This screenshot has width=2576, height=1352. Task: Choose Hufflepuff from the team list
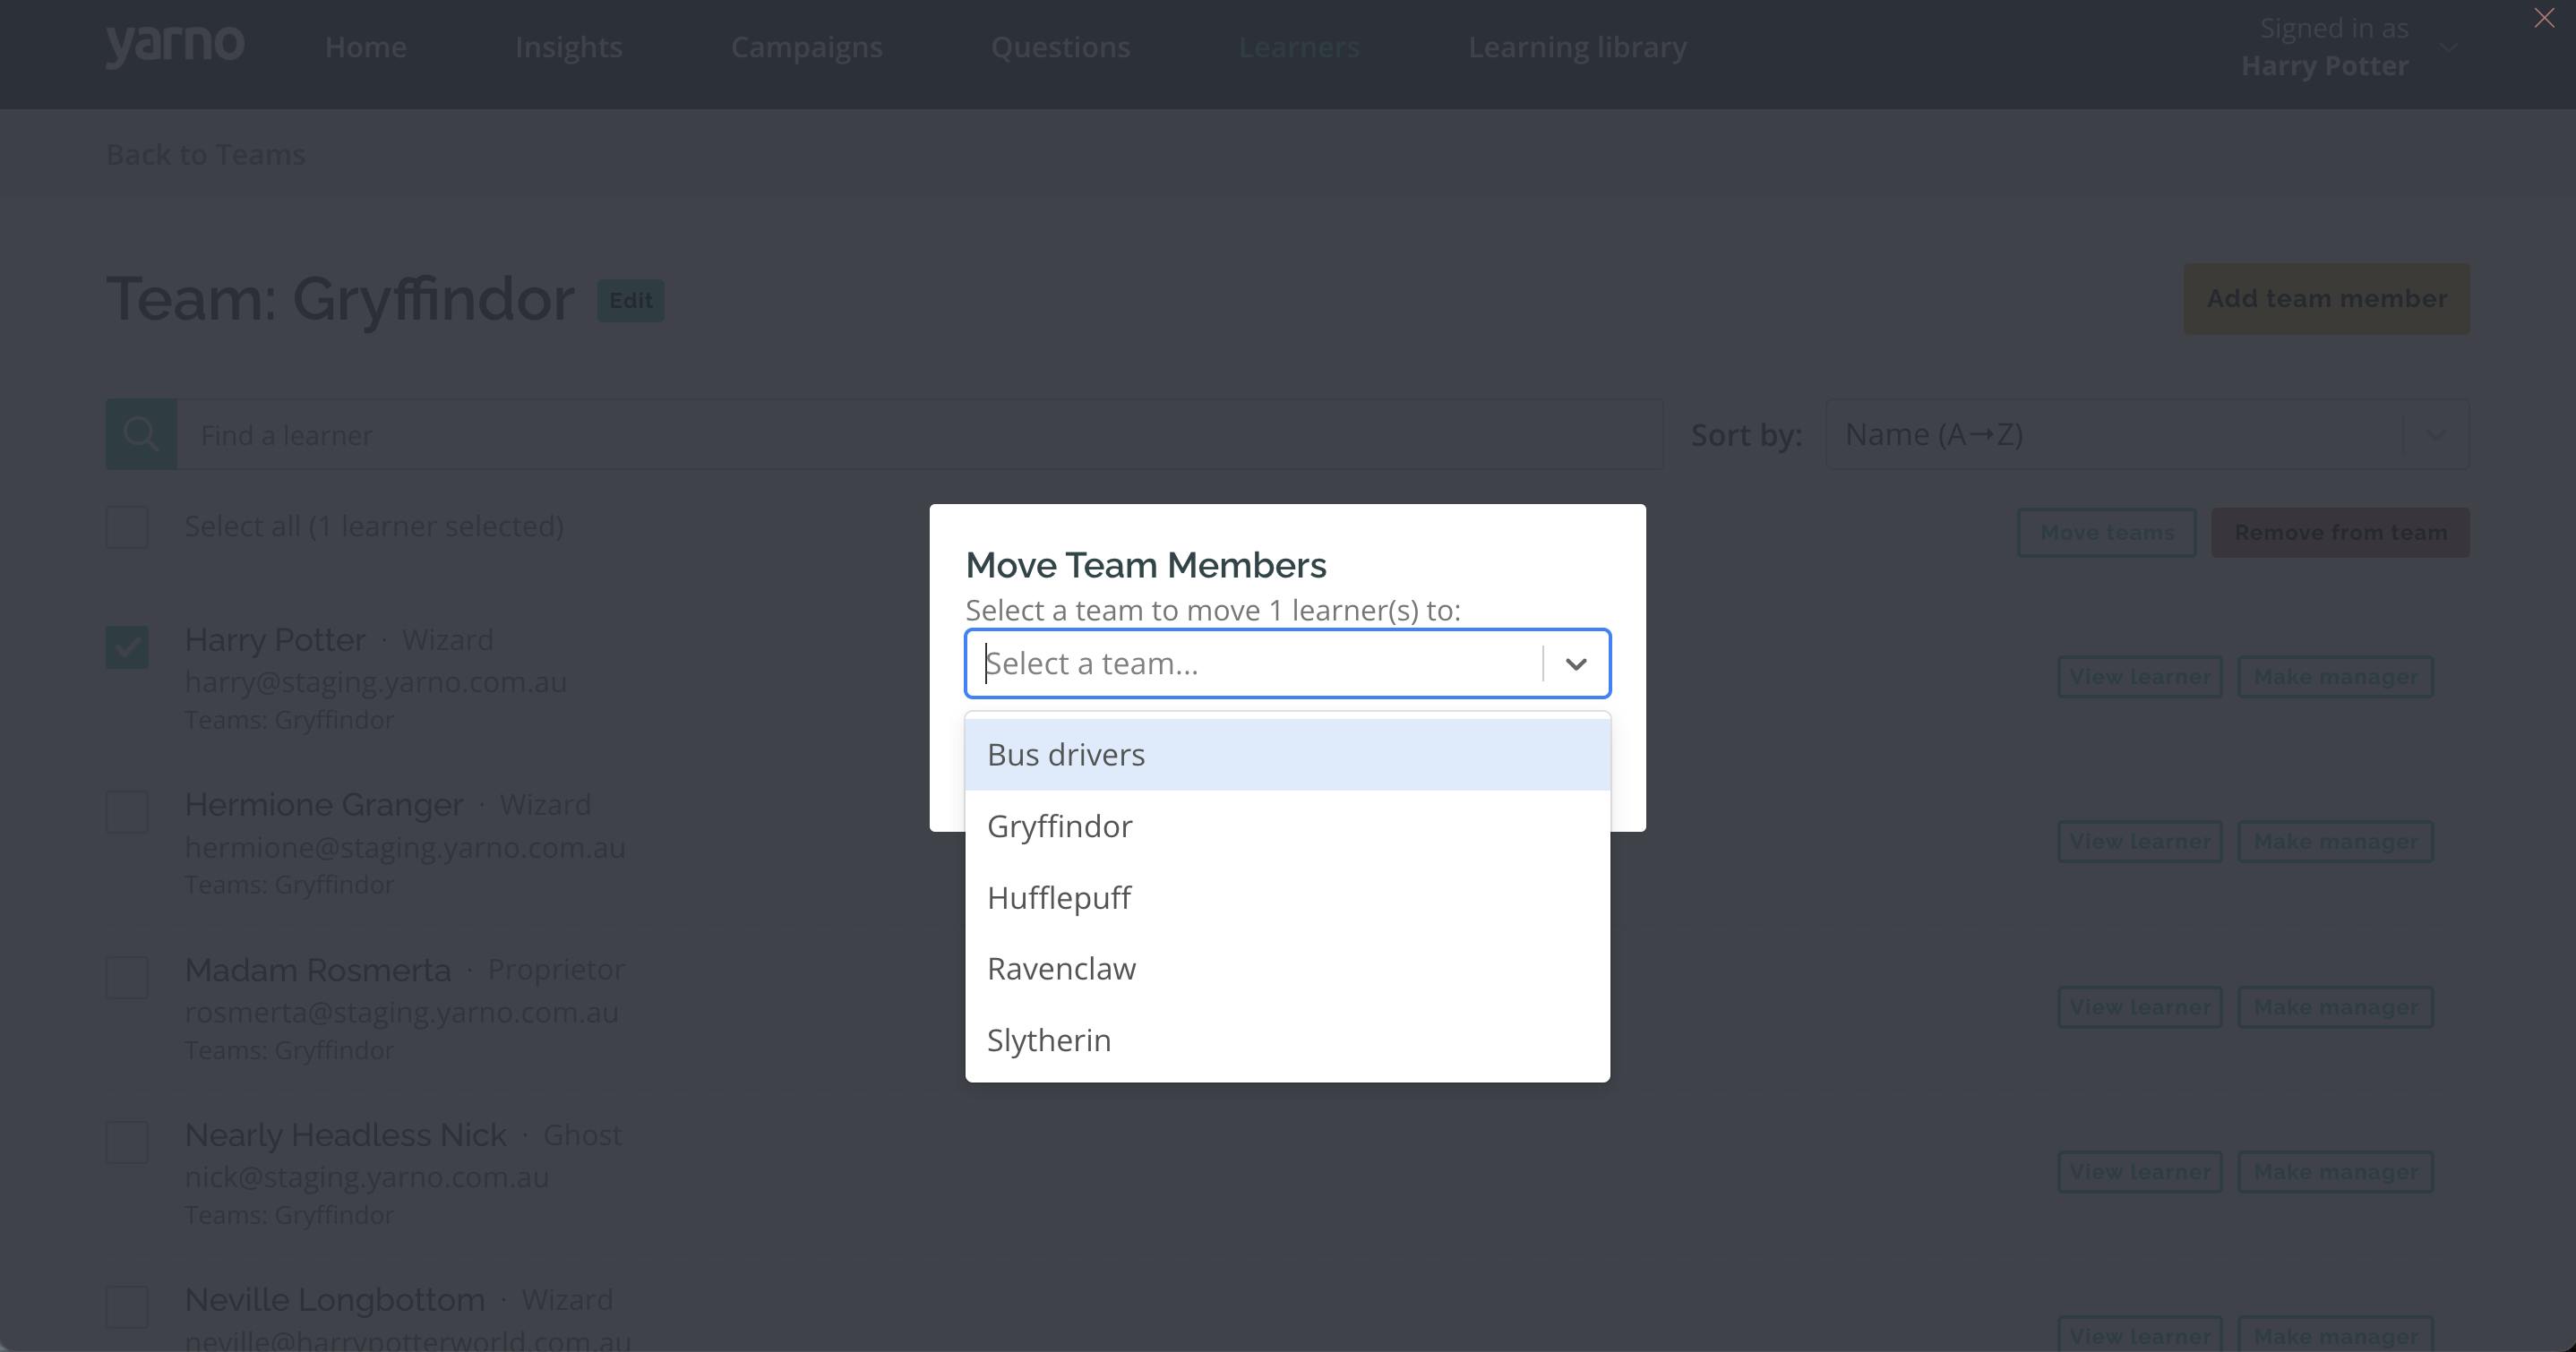(1287, 897)
